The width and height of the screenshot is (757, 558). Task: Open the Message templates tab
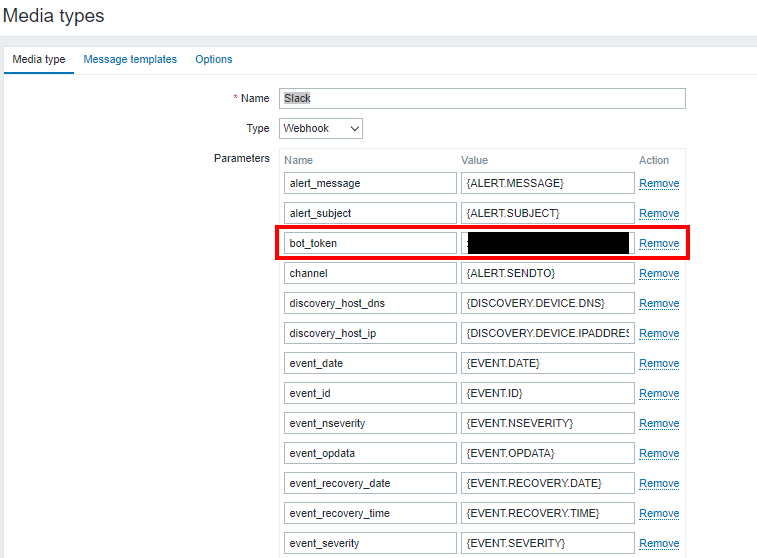point(130,59)
